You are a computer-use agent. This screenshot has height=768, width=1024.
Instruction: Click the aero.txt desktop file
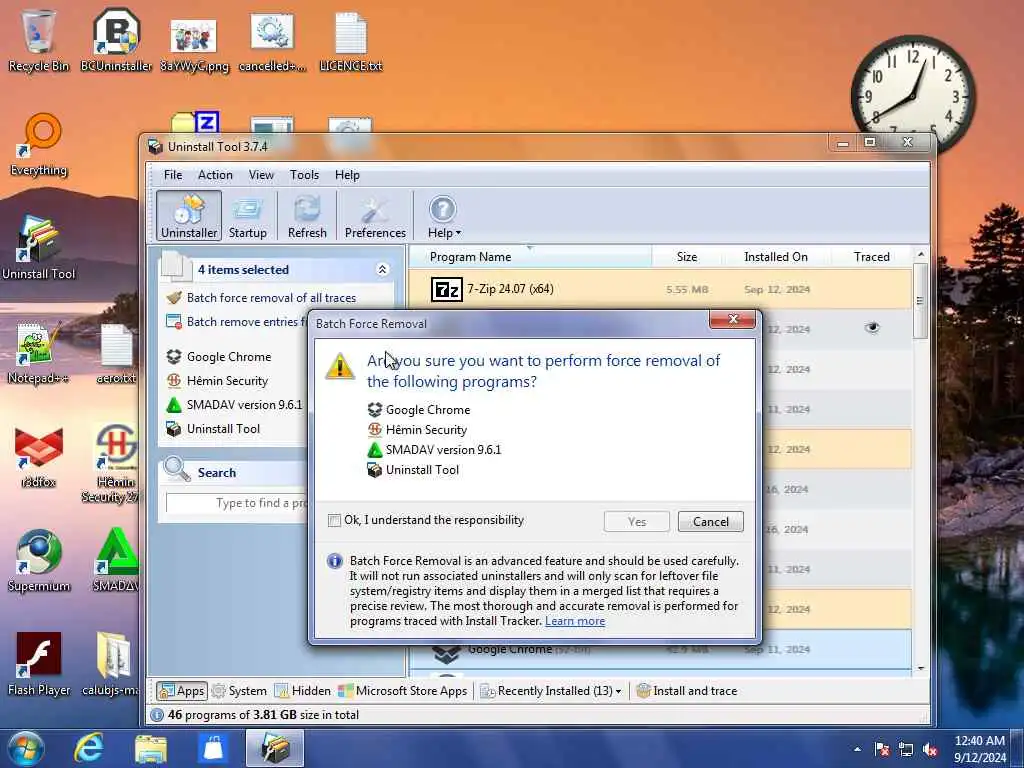[x=116, y=353]
